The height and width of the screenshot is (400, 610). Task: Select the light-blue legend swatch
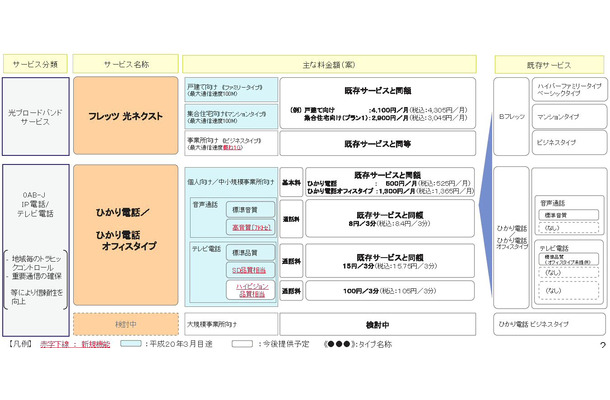coord(131,344)
